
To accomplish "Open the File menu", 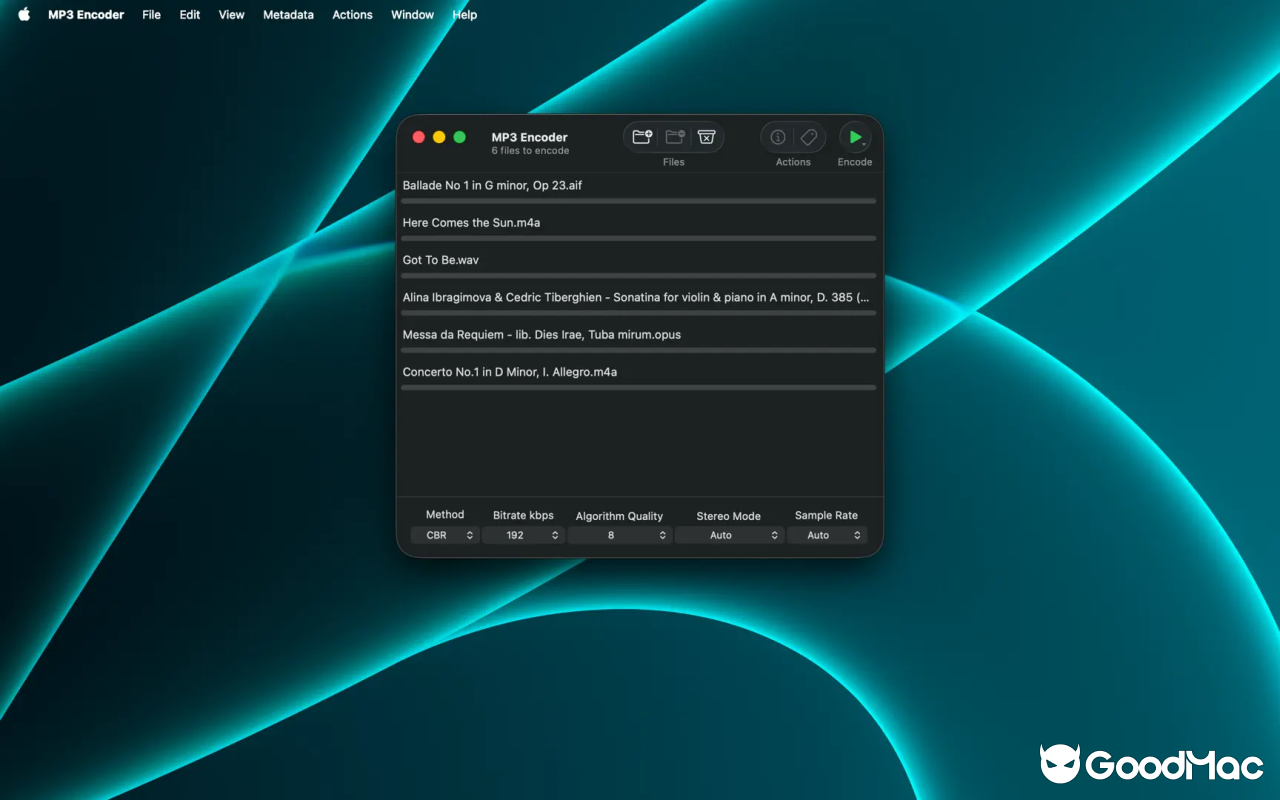I will pyautogui.click(x=151, y=14).
